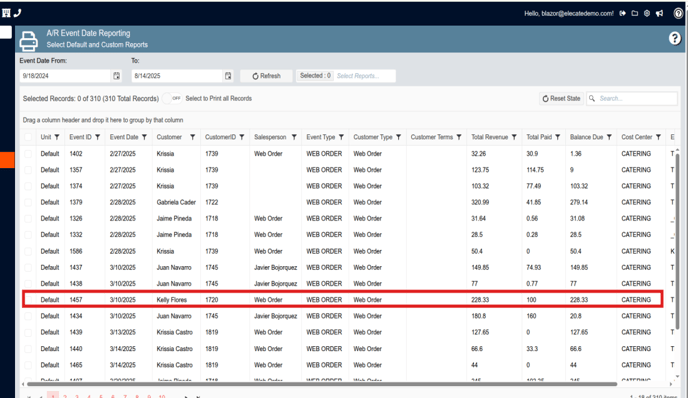
Task: Check the row checkbox for Event ID 1402
Action: click(x=28, y=154)
